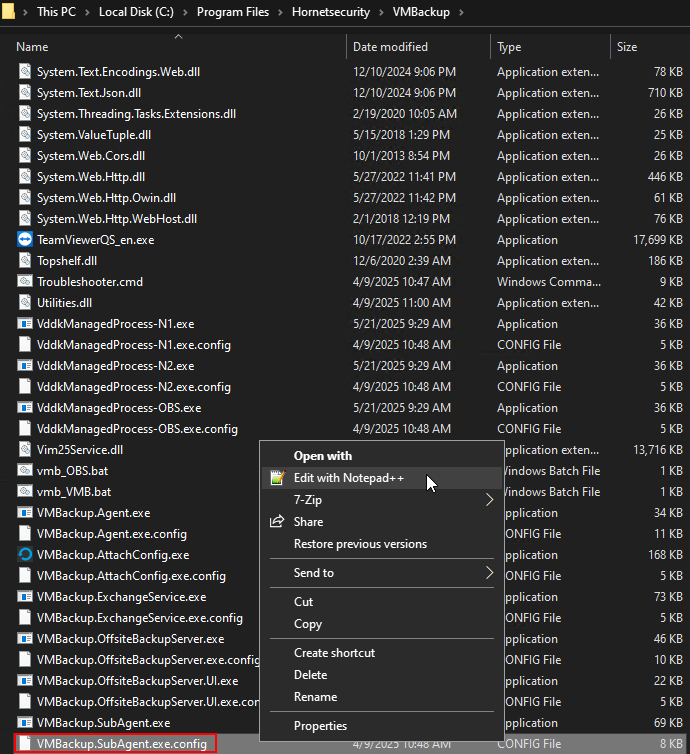Click the VddkManagedProcess-N1.exe application icon
This screenshot has height=754, width=690.
point(25,324)
